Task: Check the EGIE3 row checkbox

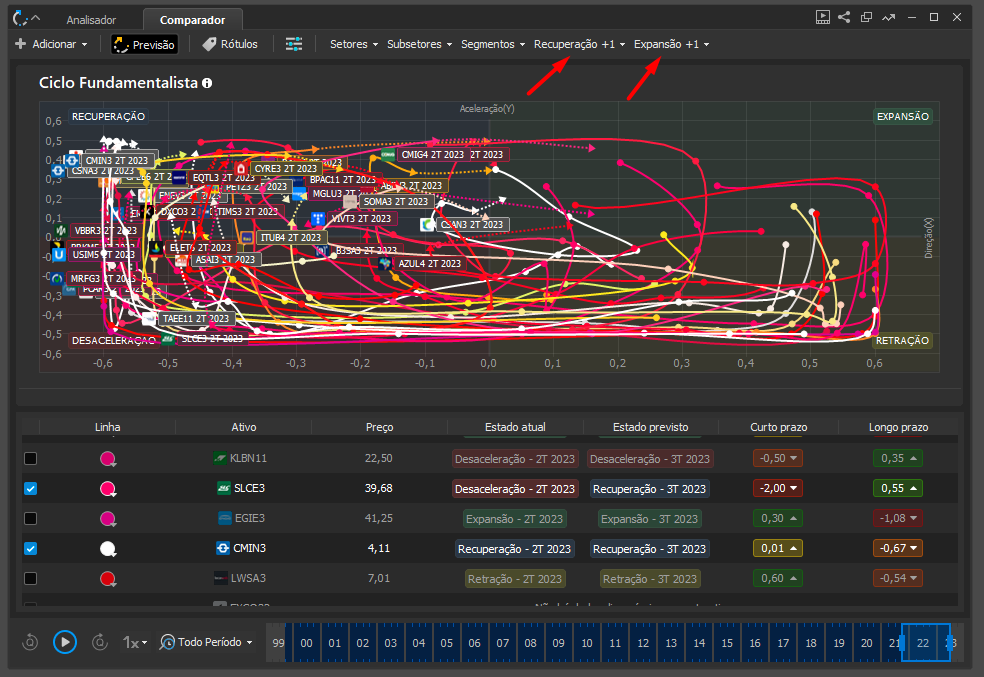Action: [30, 519]
